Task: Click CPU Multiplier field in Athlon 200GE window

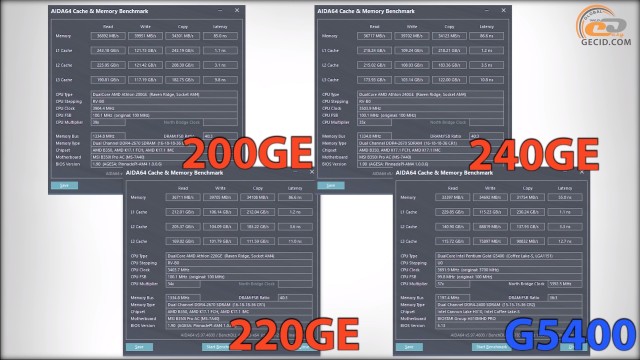Action: (x=108, y=122)
